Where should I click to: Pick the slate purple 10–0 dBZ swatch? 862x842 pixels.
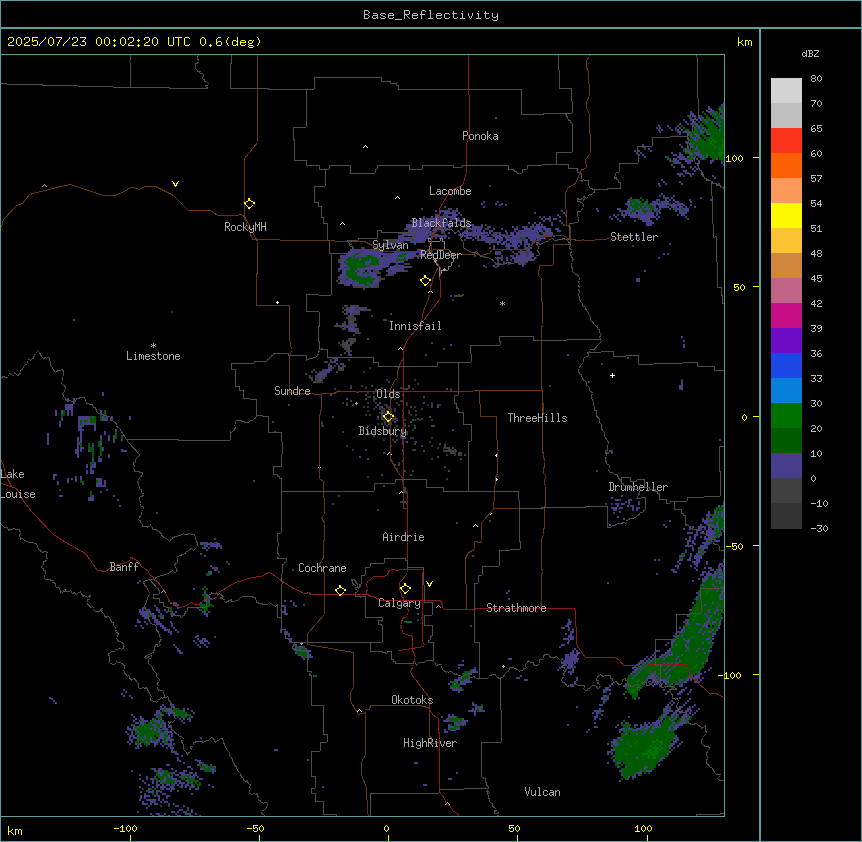pyautogui.click(x=786, y=466)
